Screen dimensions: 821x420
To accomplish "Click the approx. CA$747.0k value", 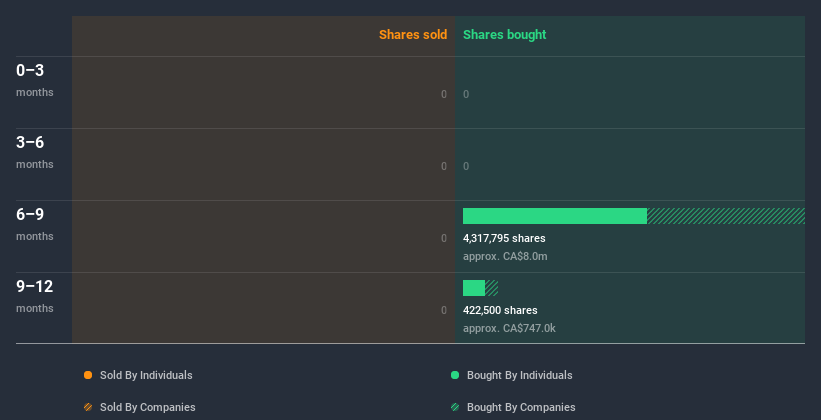I will 509,328.
